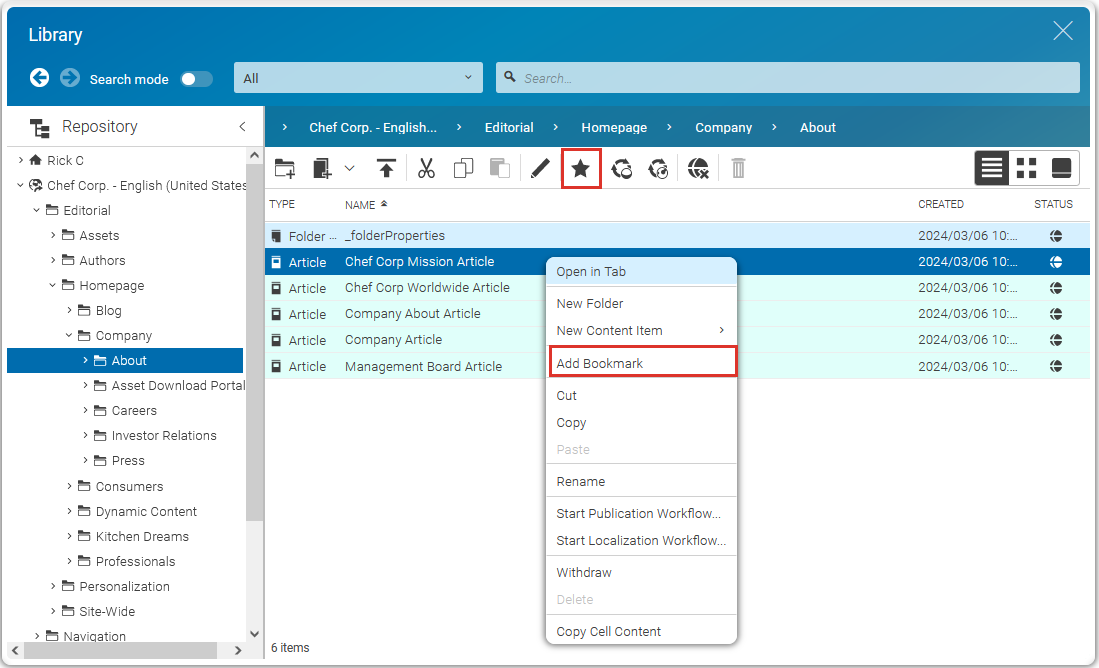Image resolution: width=1099 pixels, height=668 pixels.
Task: Switch to list view
Action: 992,168
